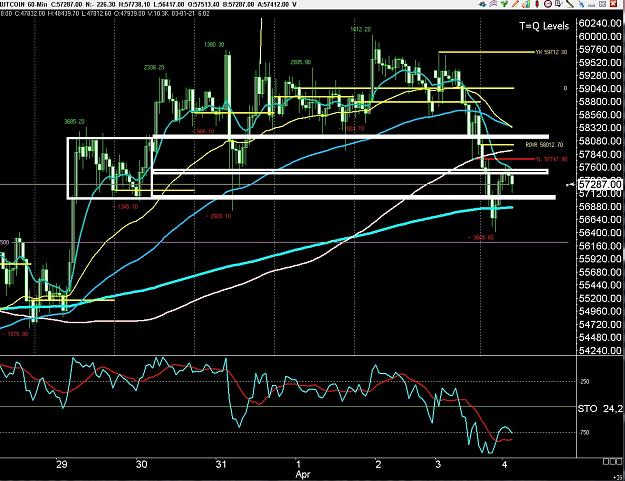Click the date label 2 on the time axis
Screen dimensions: 625x481
[x=378, y=465]
